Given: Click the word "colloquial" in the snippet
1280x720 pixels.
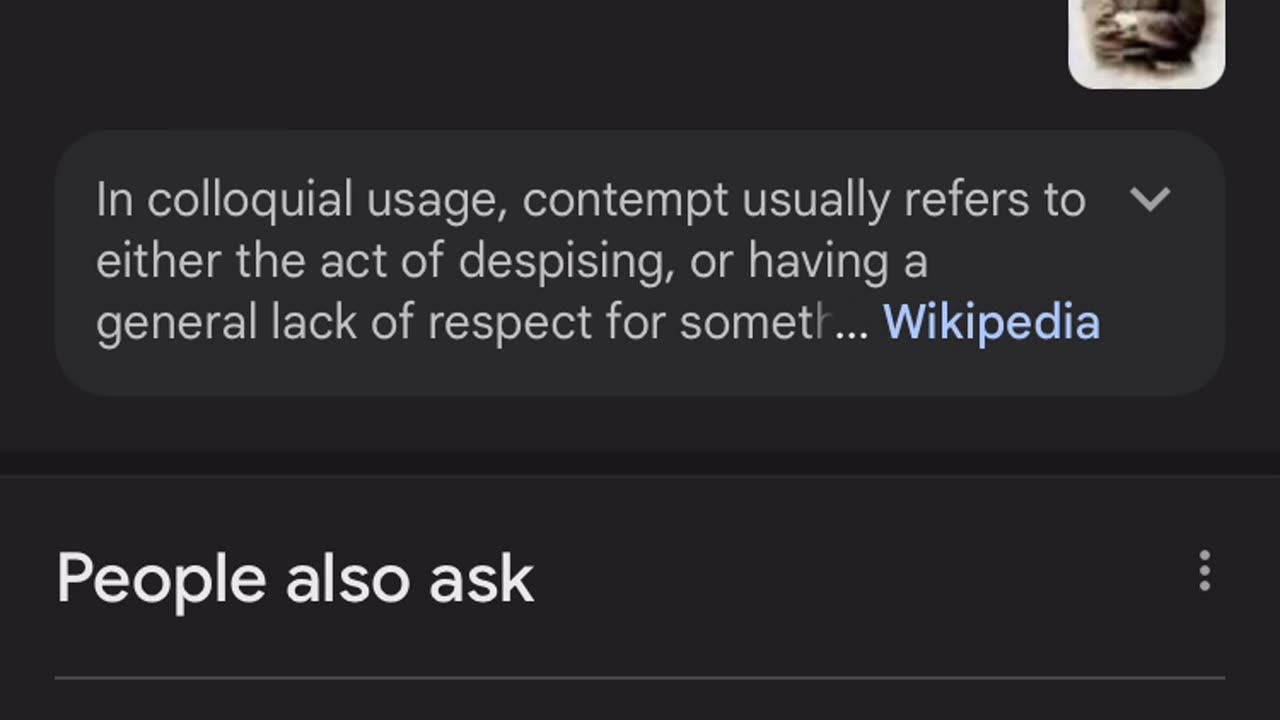Looking at the screenshot, I should pos(250,200).
